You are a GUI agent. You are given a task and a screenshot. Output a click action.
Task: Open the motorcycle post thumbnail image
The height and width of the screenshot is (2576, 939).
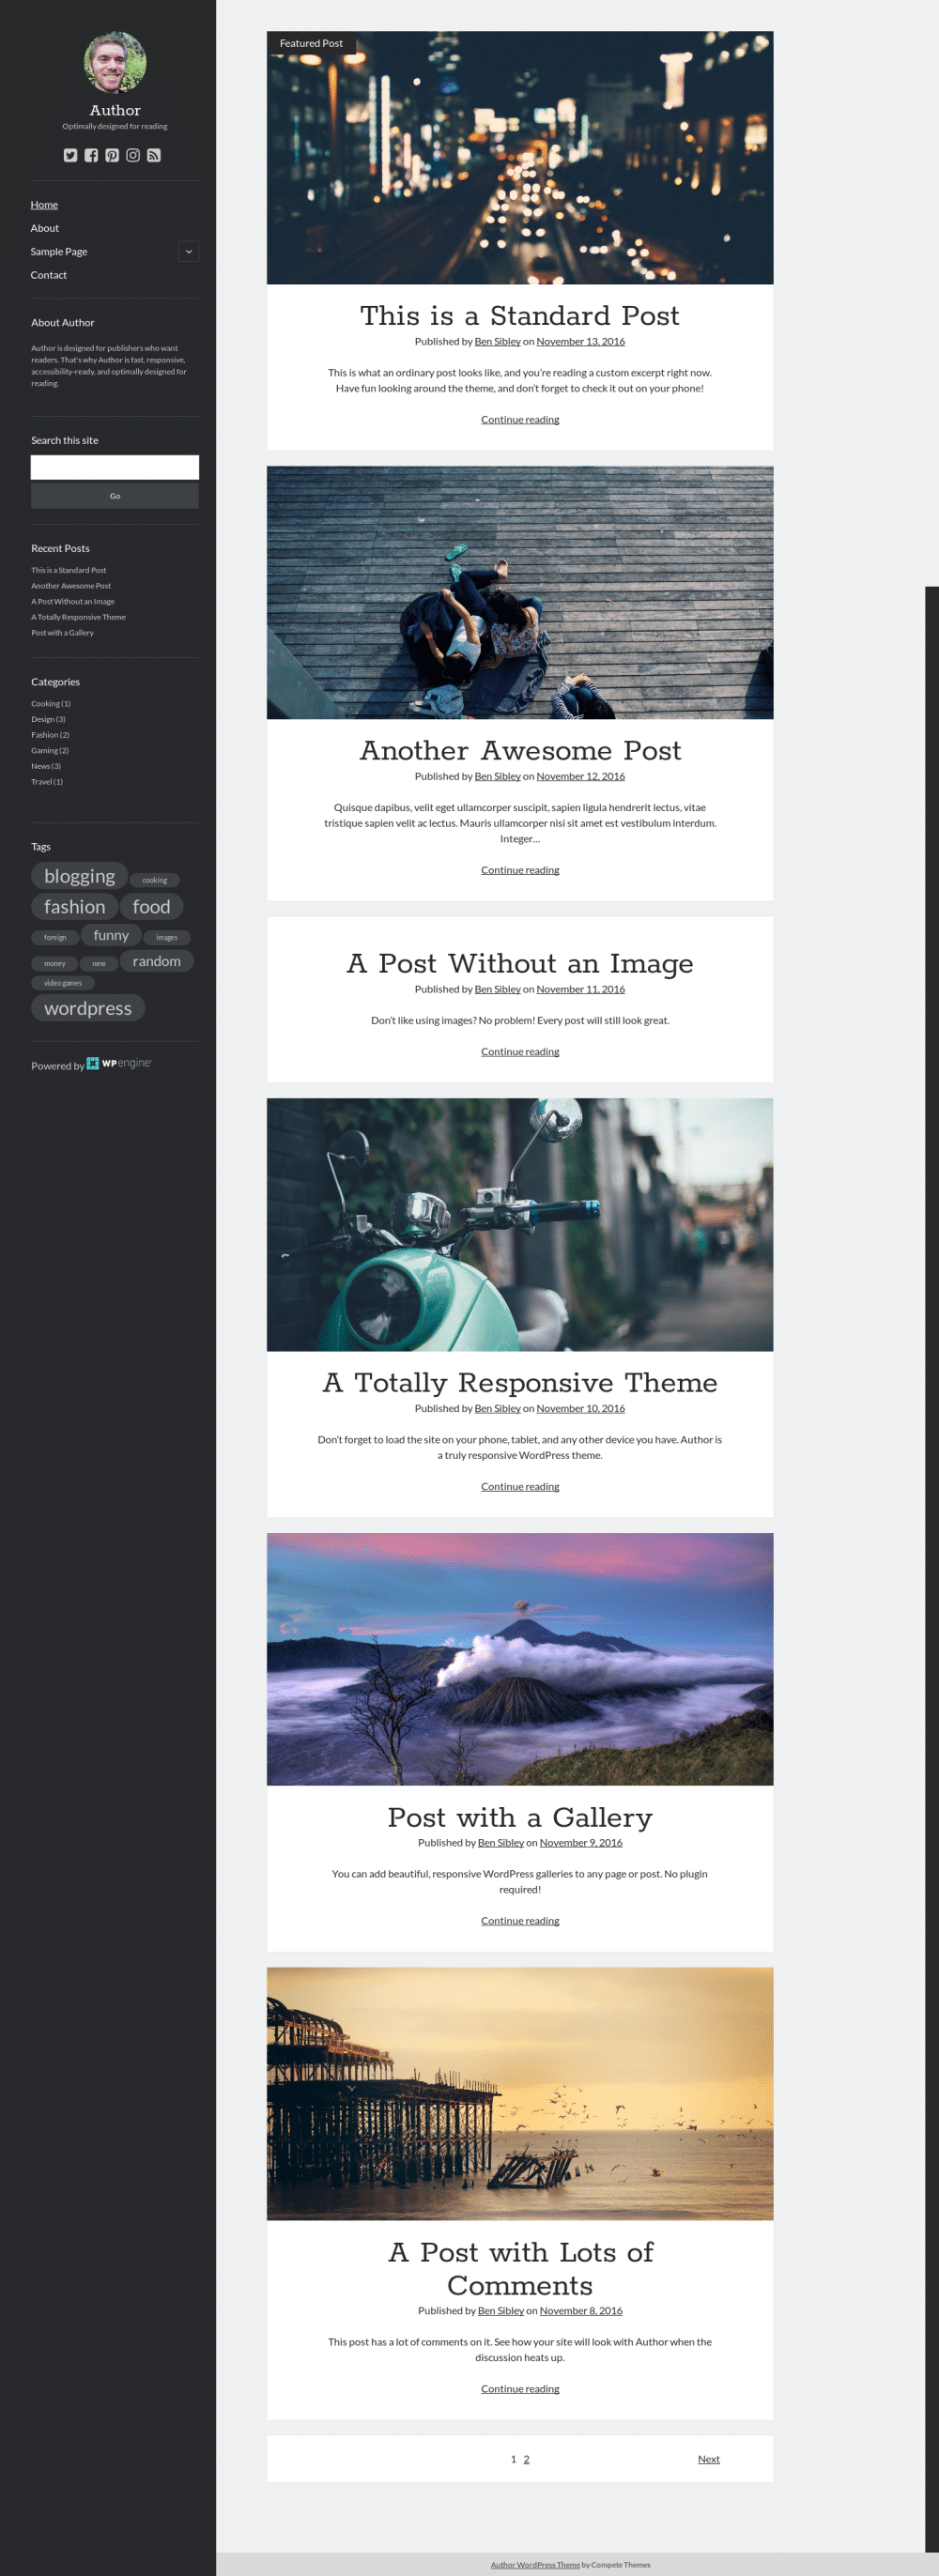(x=520, y=1224)
